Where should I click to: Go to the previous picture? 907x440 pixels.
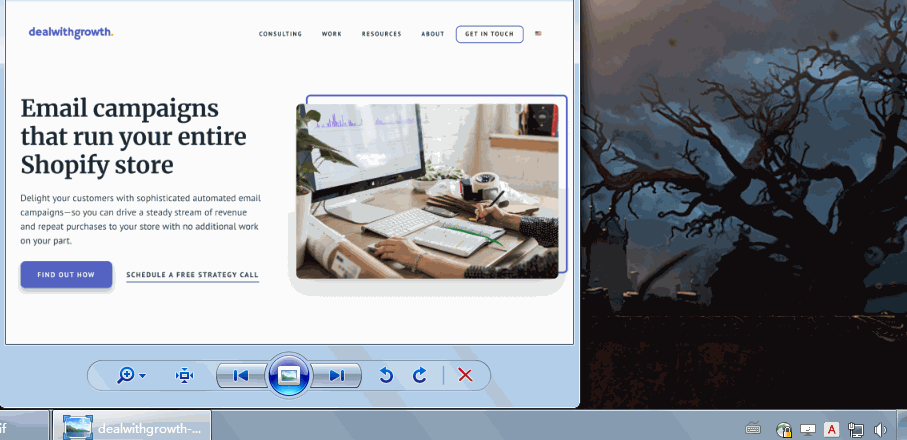pyautogui.click(x=241, y=376)
